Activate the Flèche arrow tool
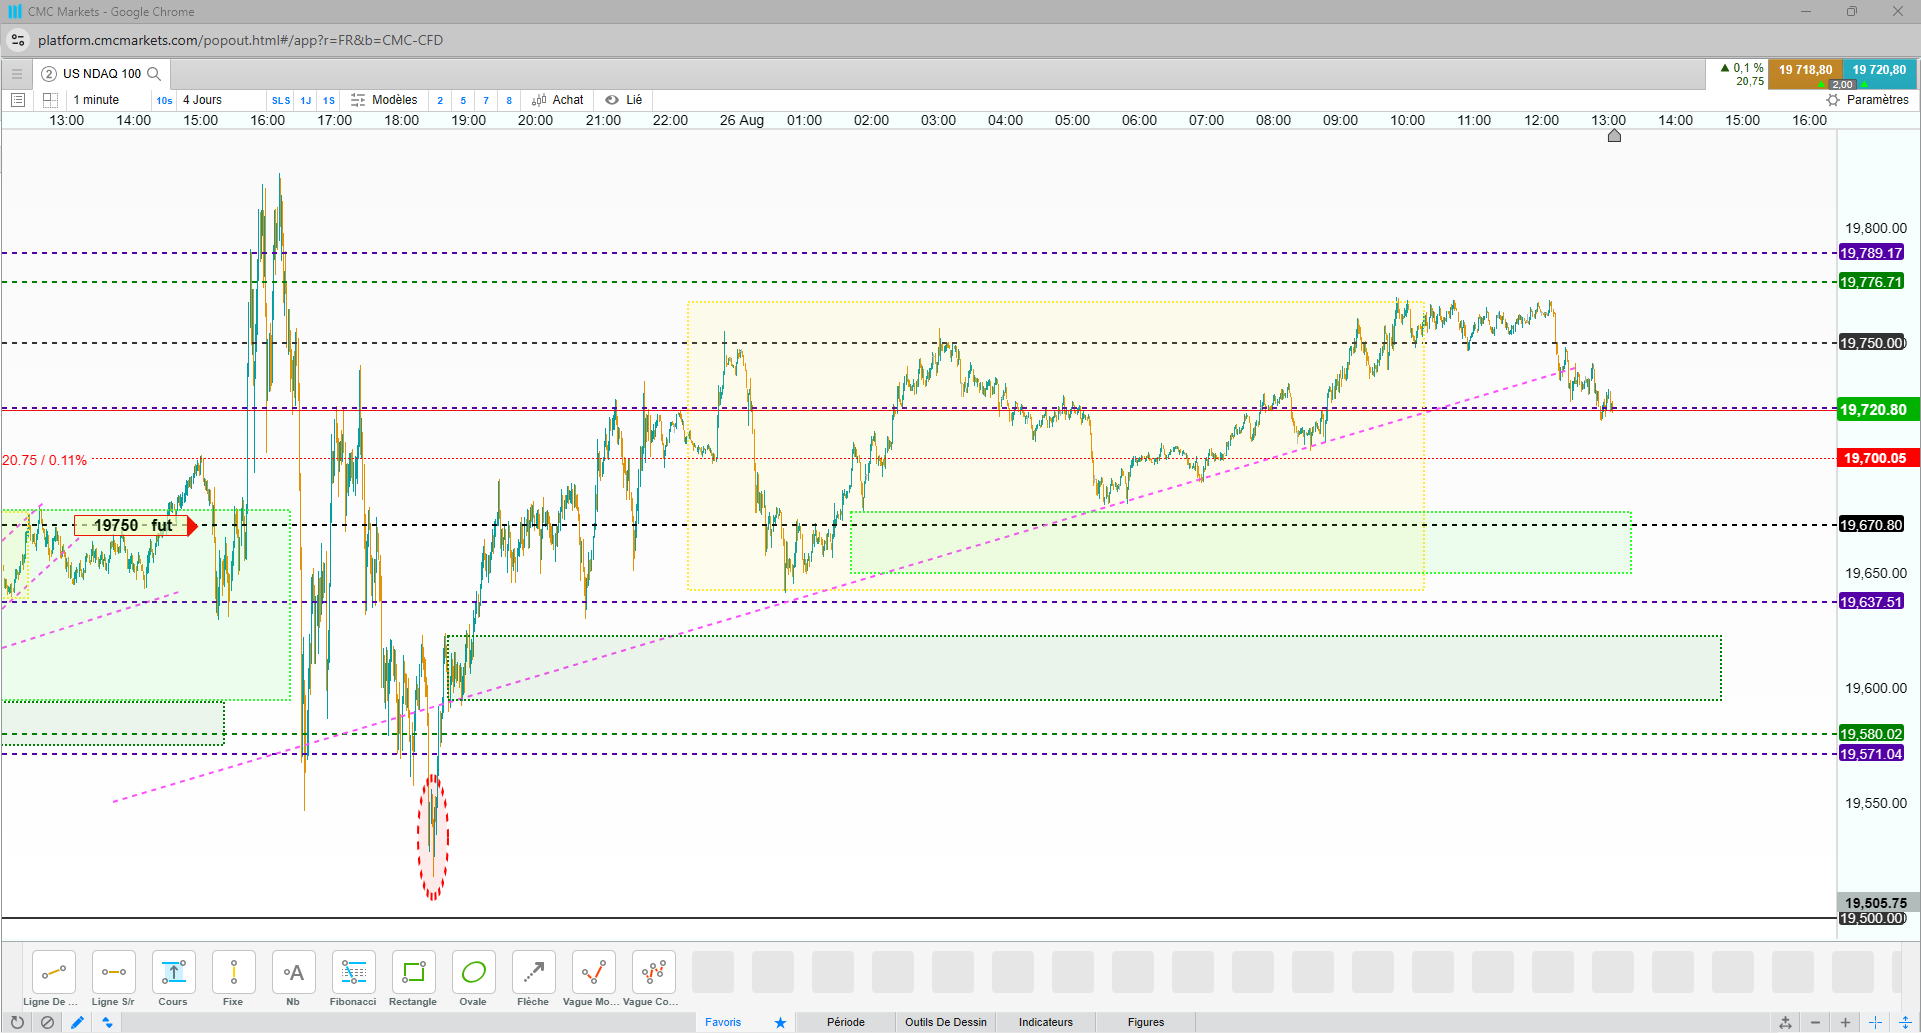Viewport: 1921px width, 1033px height. pos(533,978)
